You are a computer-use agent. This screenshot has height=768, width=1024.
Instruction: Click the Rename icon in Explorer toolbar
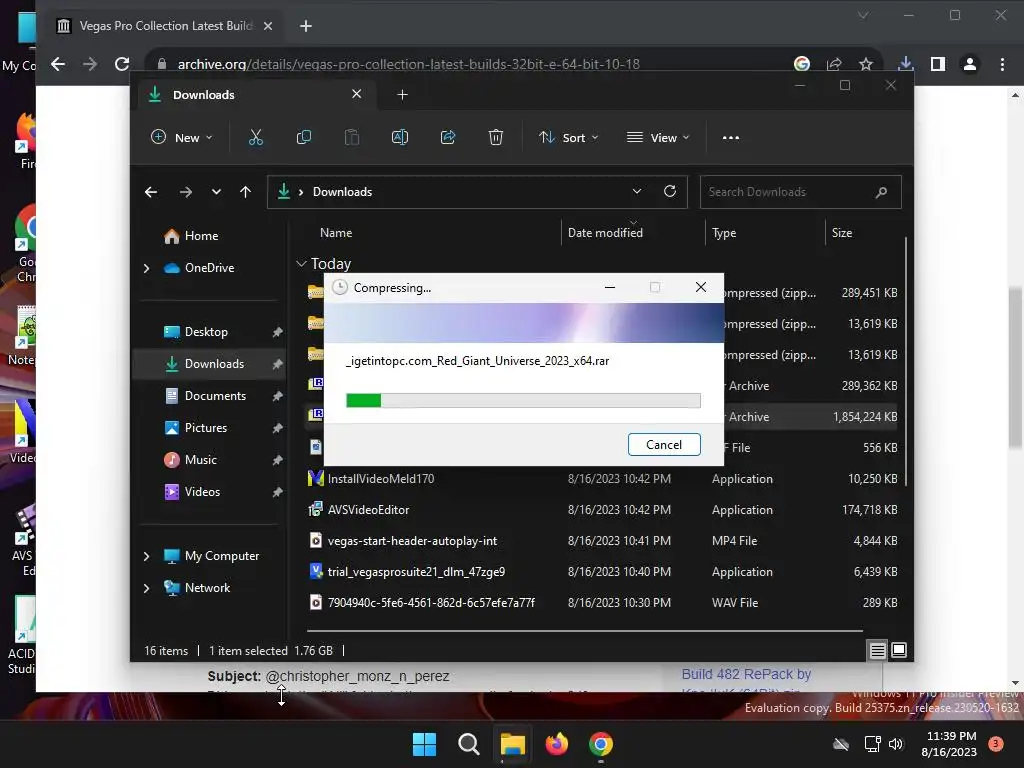click(400, 138)
